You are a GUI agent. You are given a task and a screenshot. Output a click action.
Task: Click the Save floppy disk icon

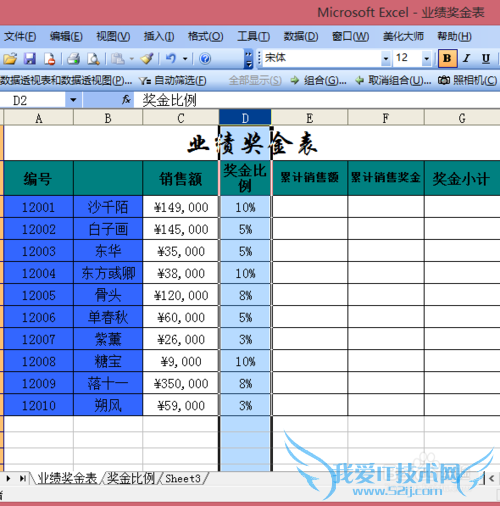click(30, 59)
